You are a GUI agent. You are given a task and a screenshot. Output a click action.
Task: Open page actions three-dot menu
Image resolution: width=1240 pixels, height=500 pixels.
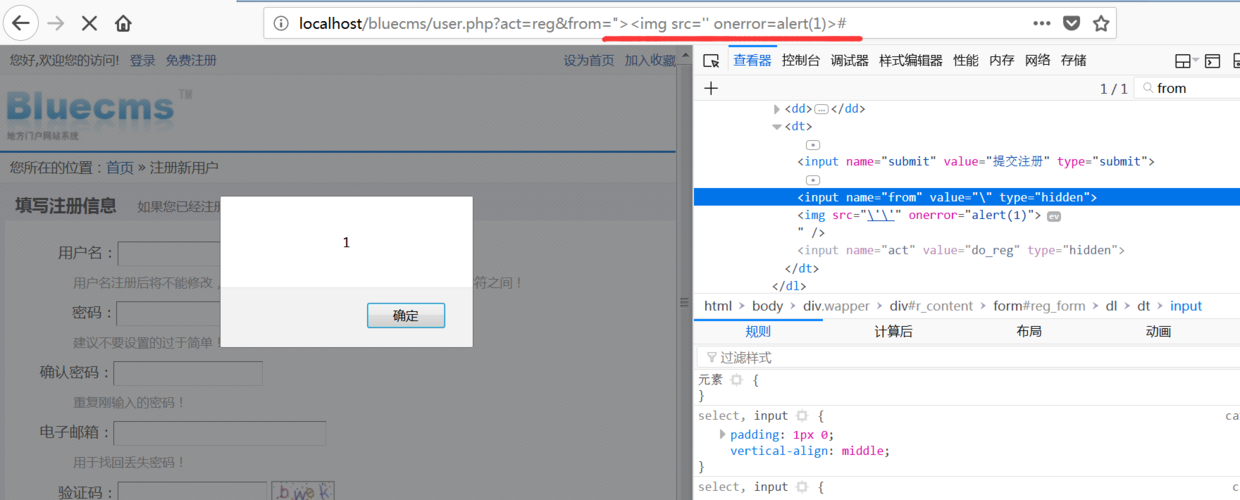click(1042, 23)
